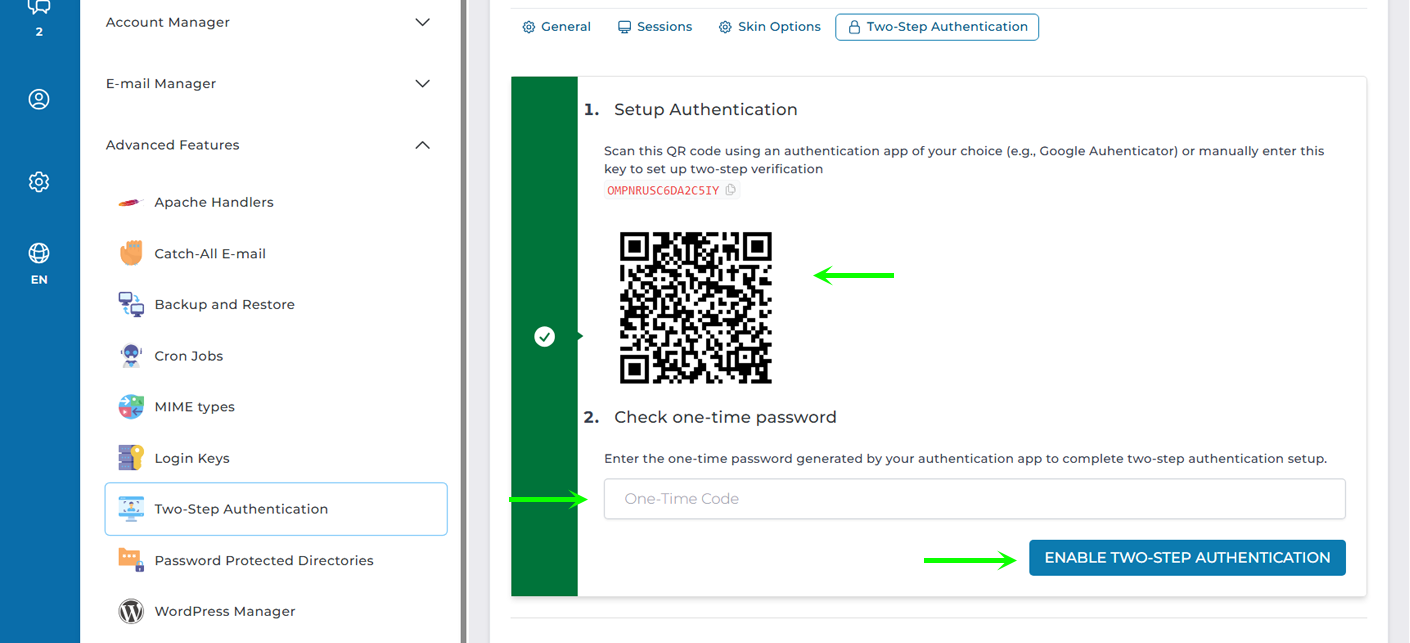This screenshot has width=1410, height=643.
Task: Copy the secret key with copy icon
Action: pos(730,190)
